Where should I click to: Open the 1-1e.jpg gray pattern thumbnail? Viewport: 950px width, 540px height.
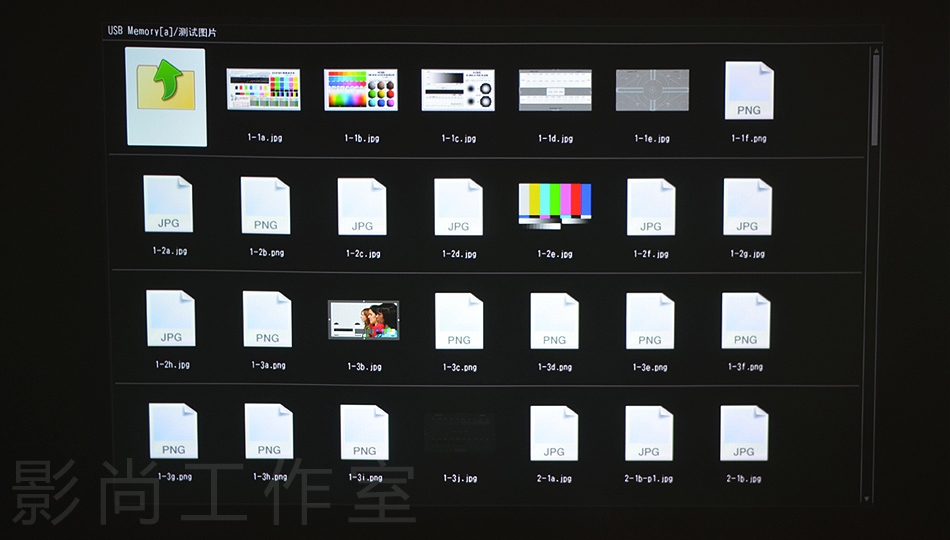click(652, 90)
